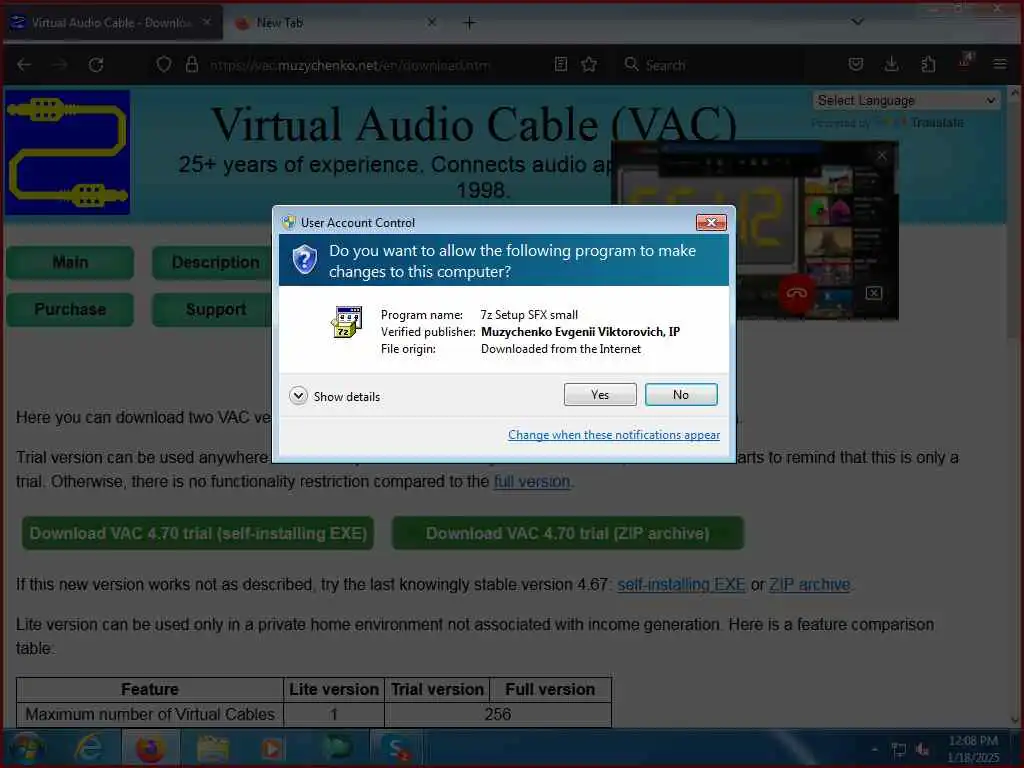Viewport: 1024px width, 768px height.
Task: Click the red toolbar extension icon
Action: [x=965, y=61]
